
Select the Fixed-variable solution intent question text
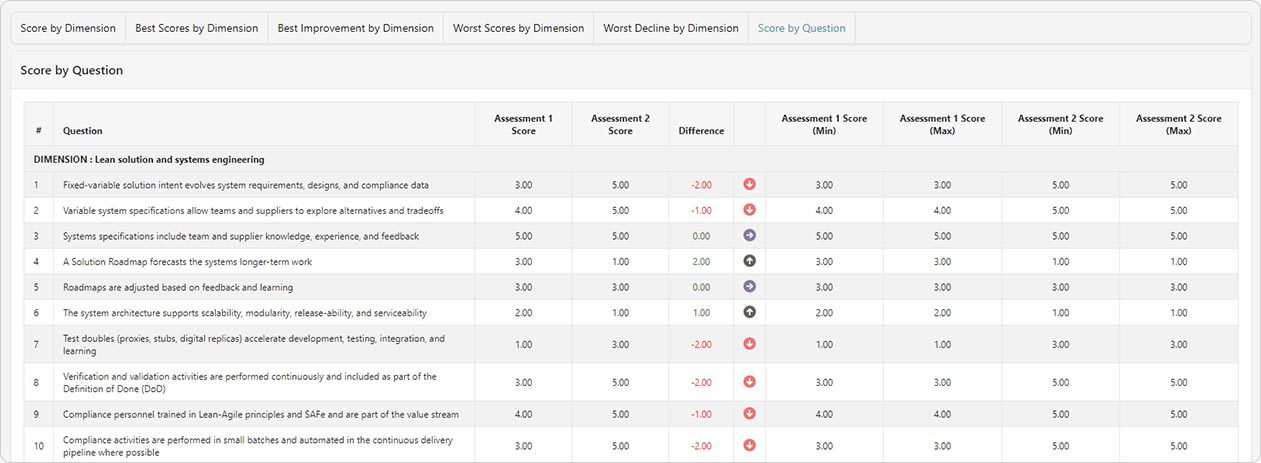[x=246, y=185]
